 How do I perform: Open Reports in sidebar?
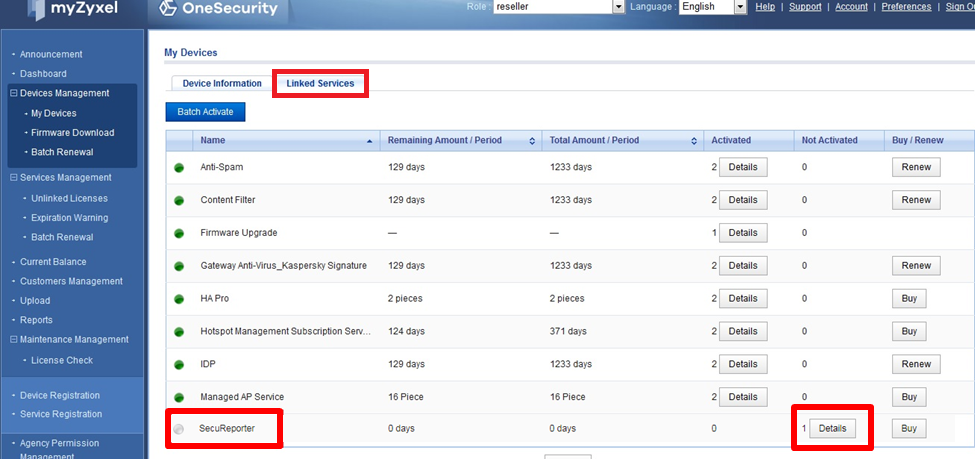click(x=36, y=320)
